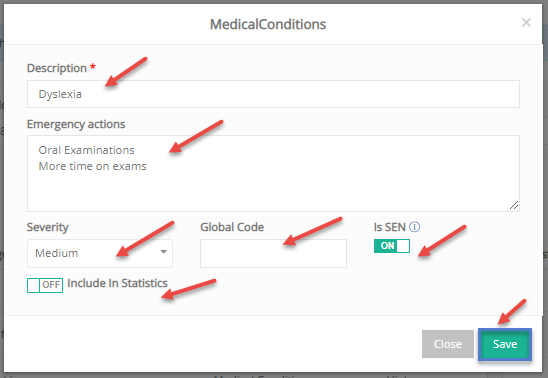Dismiss dialog with the X icon
The height and width of the screenshot is (378, 548).
tap(526, 23)
